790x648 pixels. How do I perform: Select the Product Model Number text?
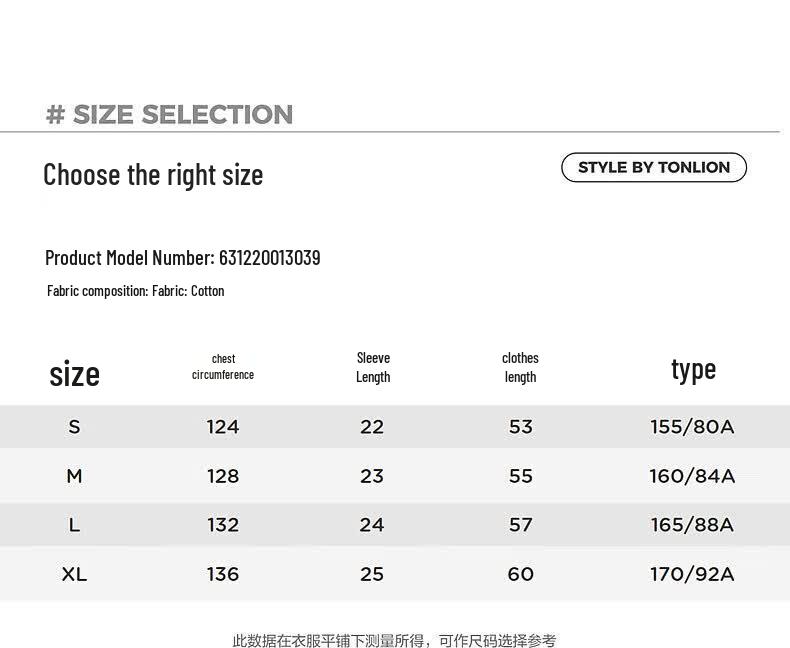click(x=182, y=257)
